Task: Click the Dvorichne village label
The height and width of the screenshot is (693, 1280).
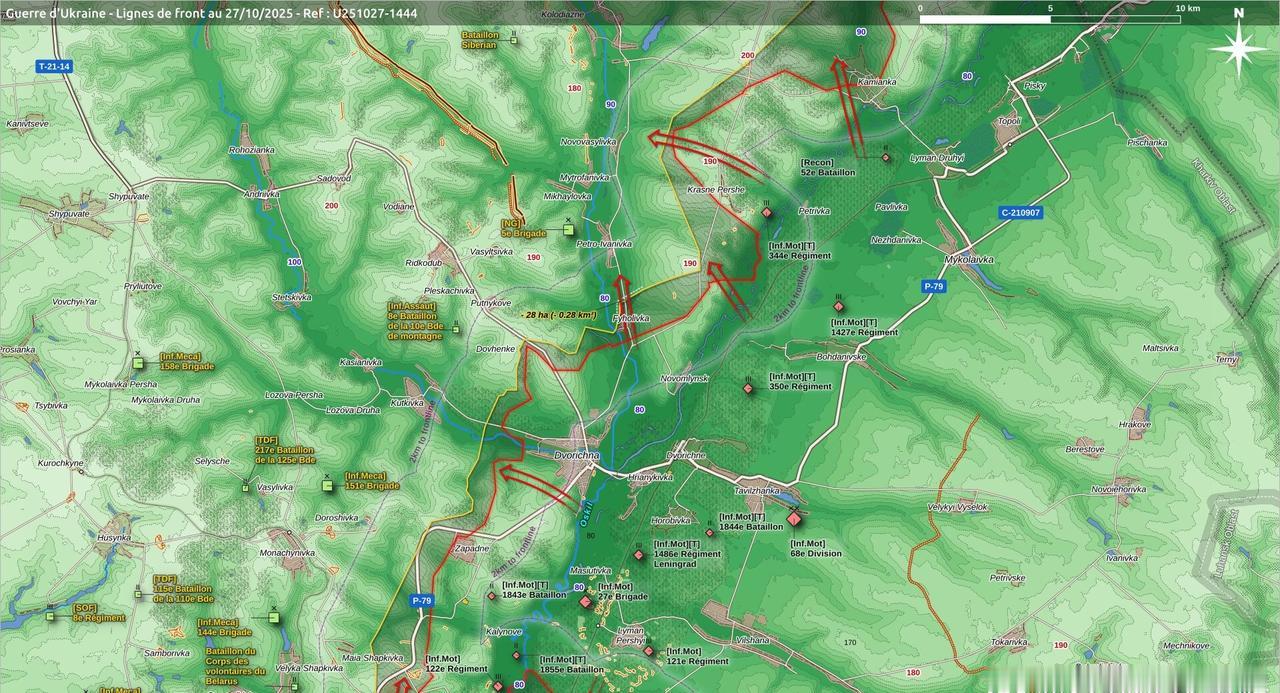Action: click(686, 455)
